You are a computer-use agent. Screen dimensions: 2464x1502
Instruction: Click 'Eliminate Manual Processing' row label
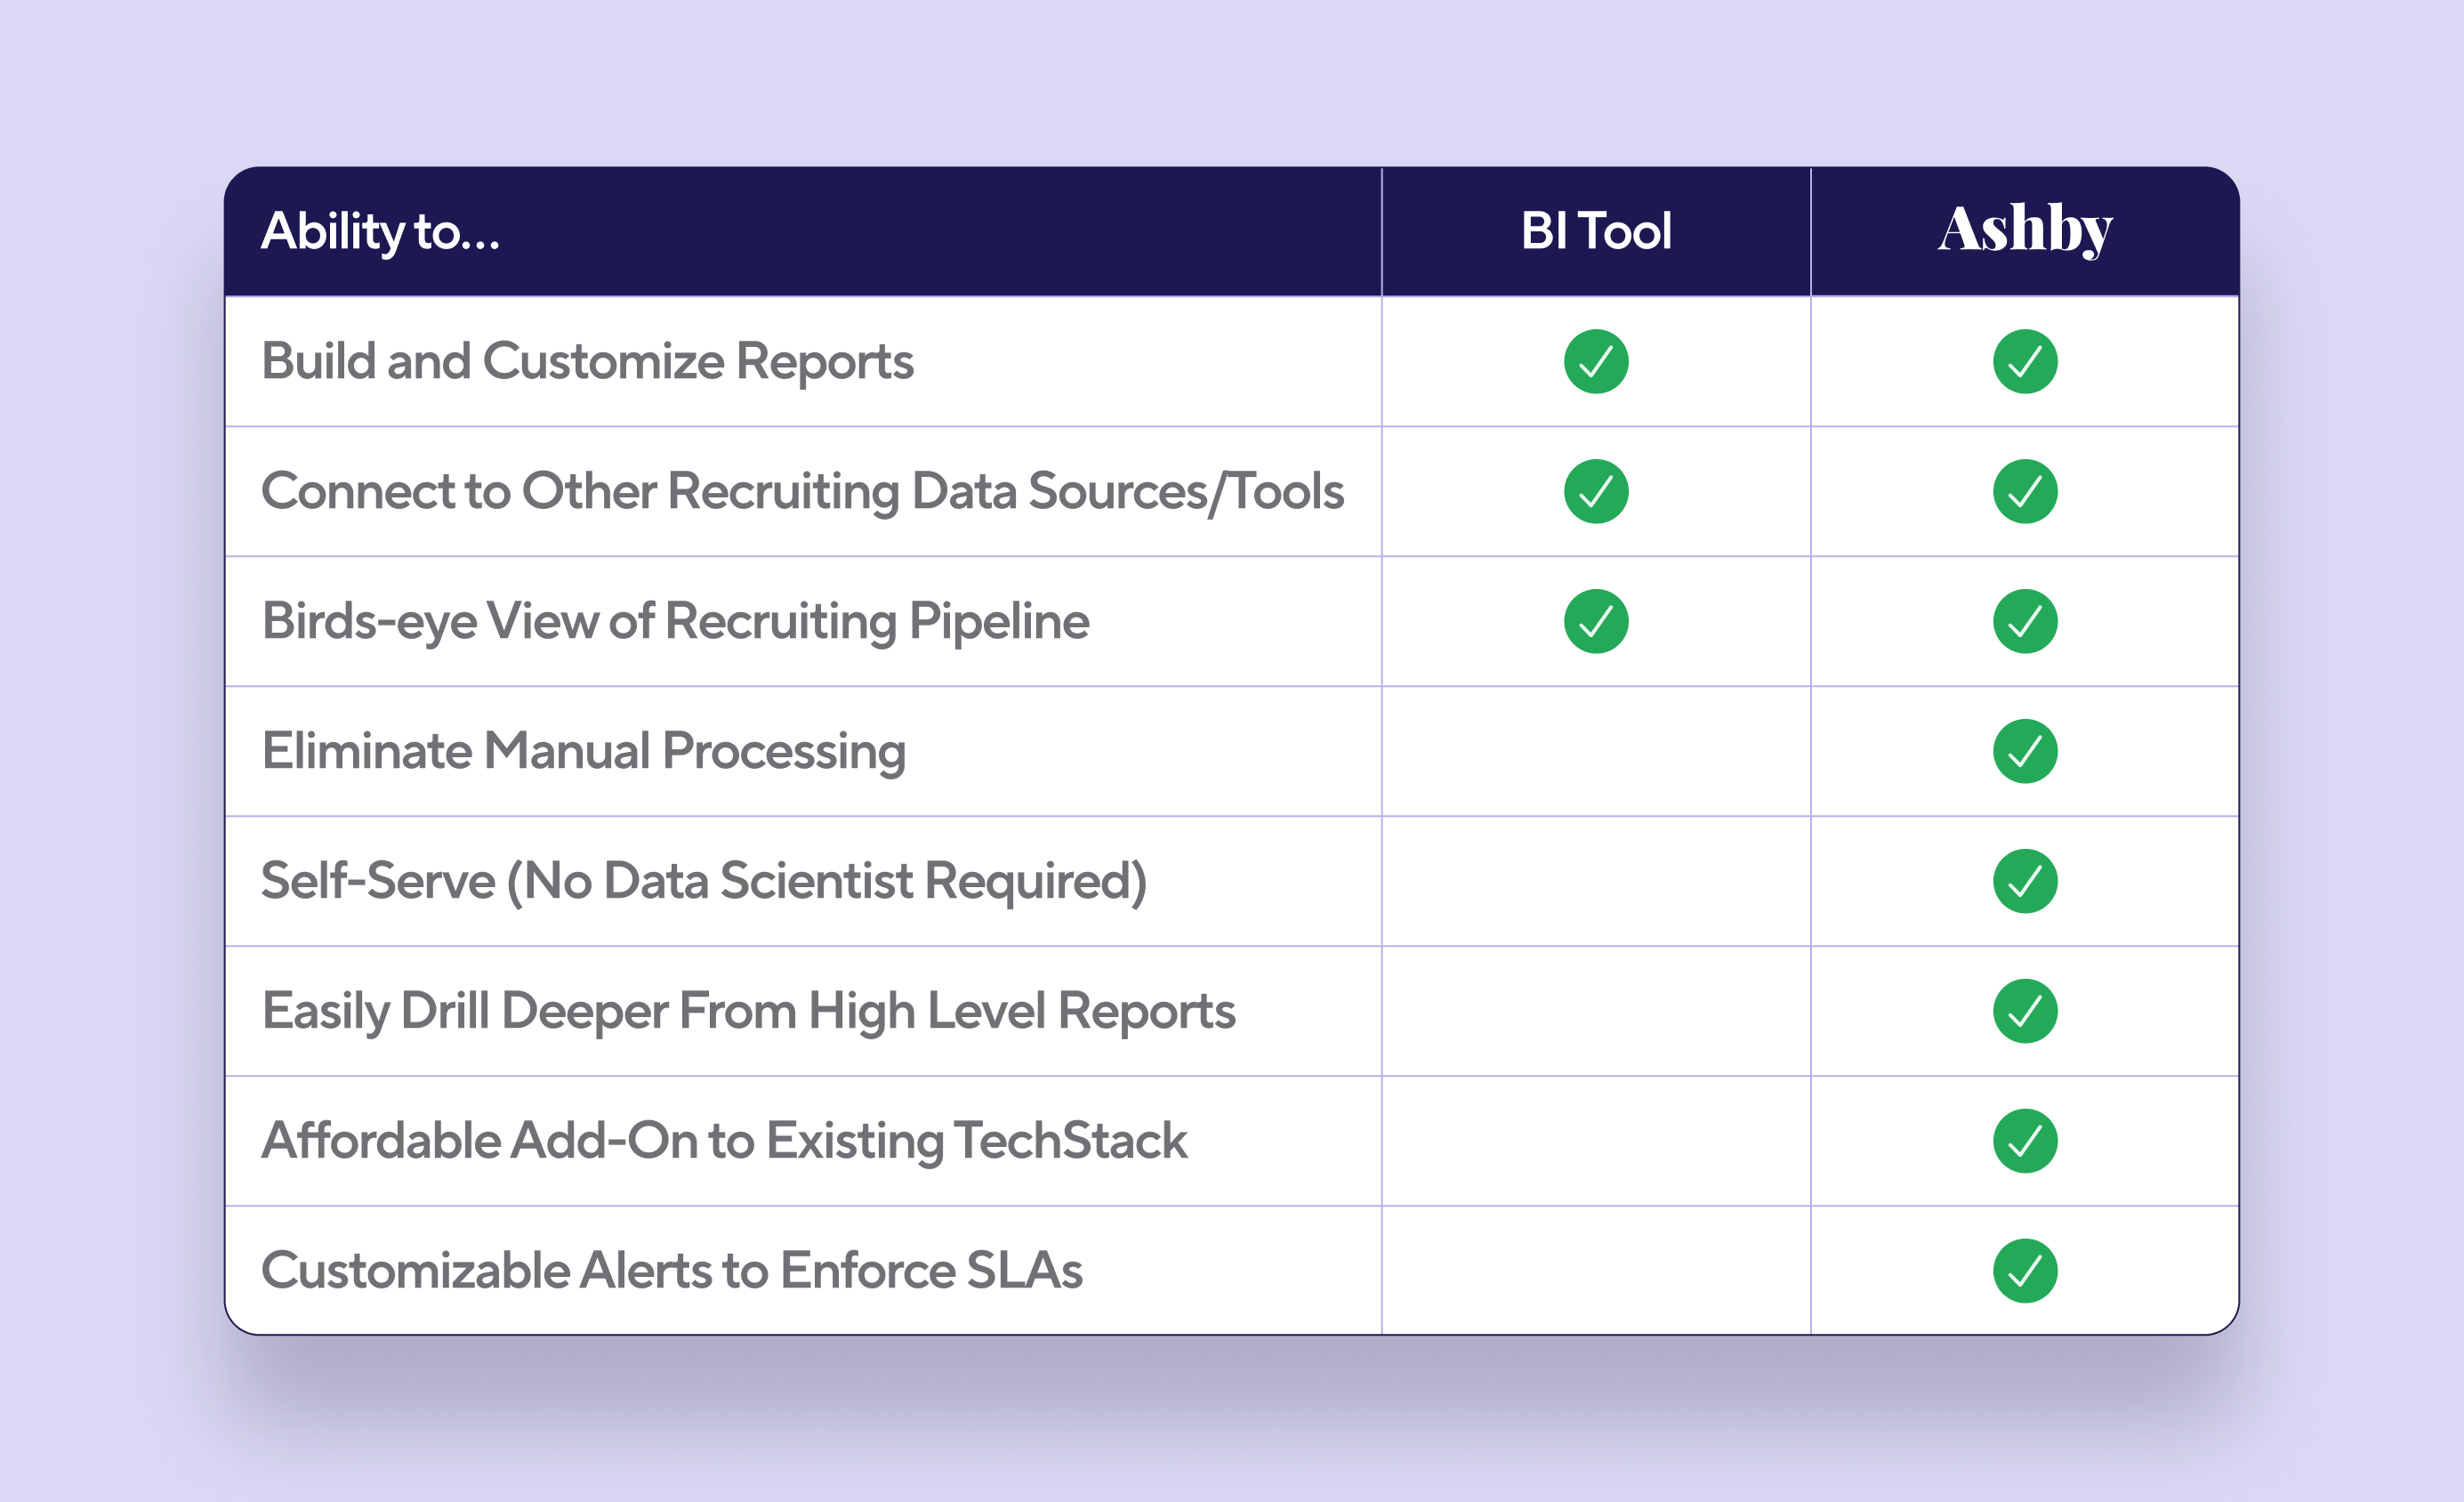click(583, 751)
